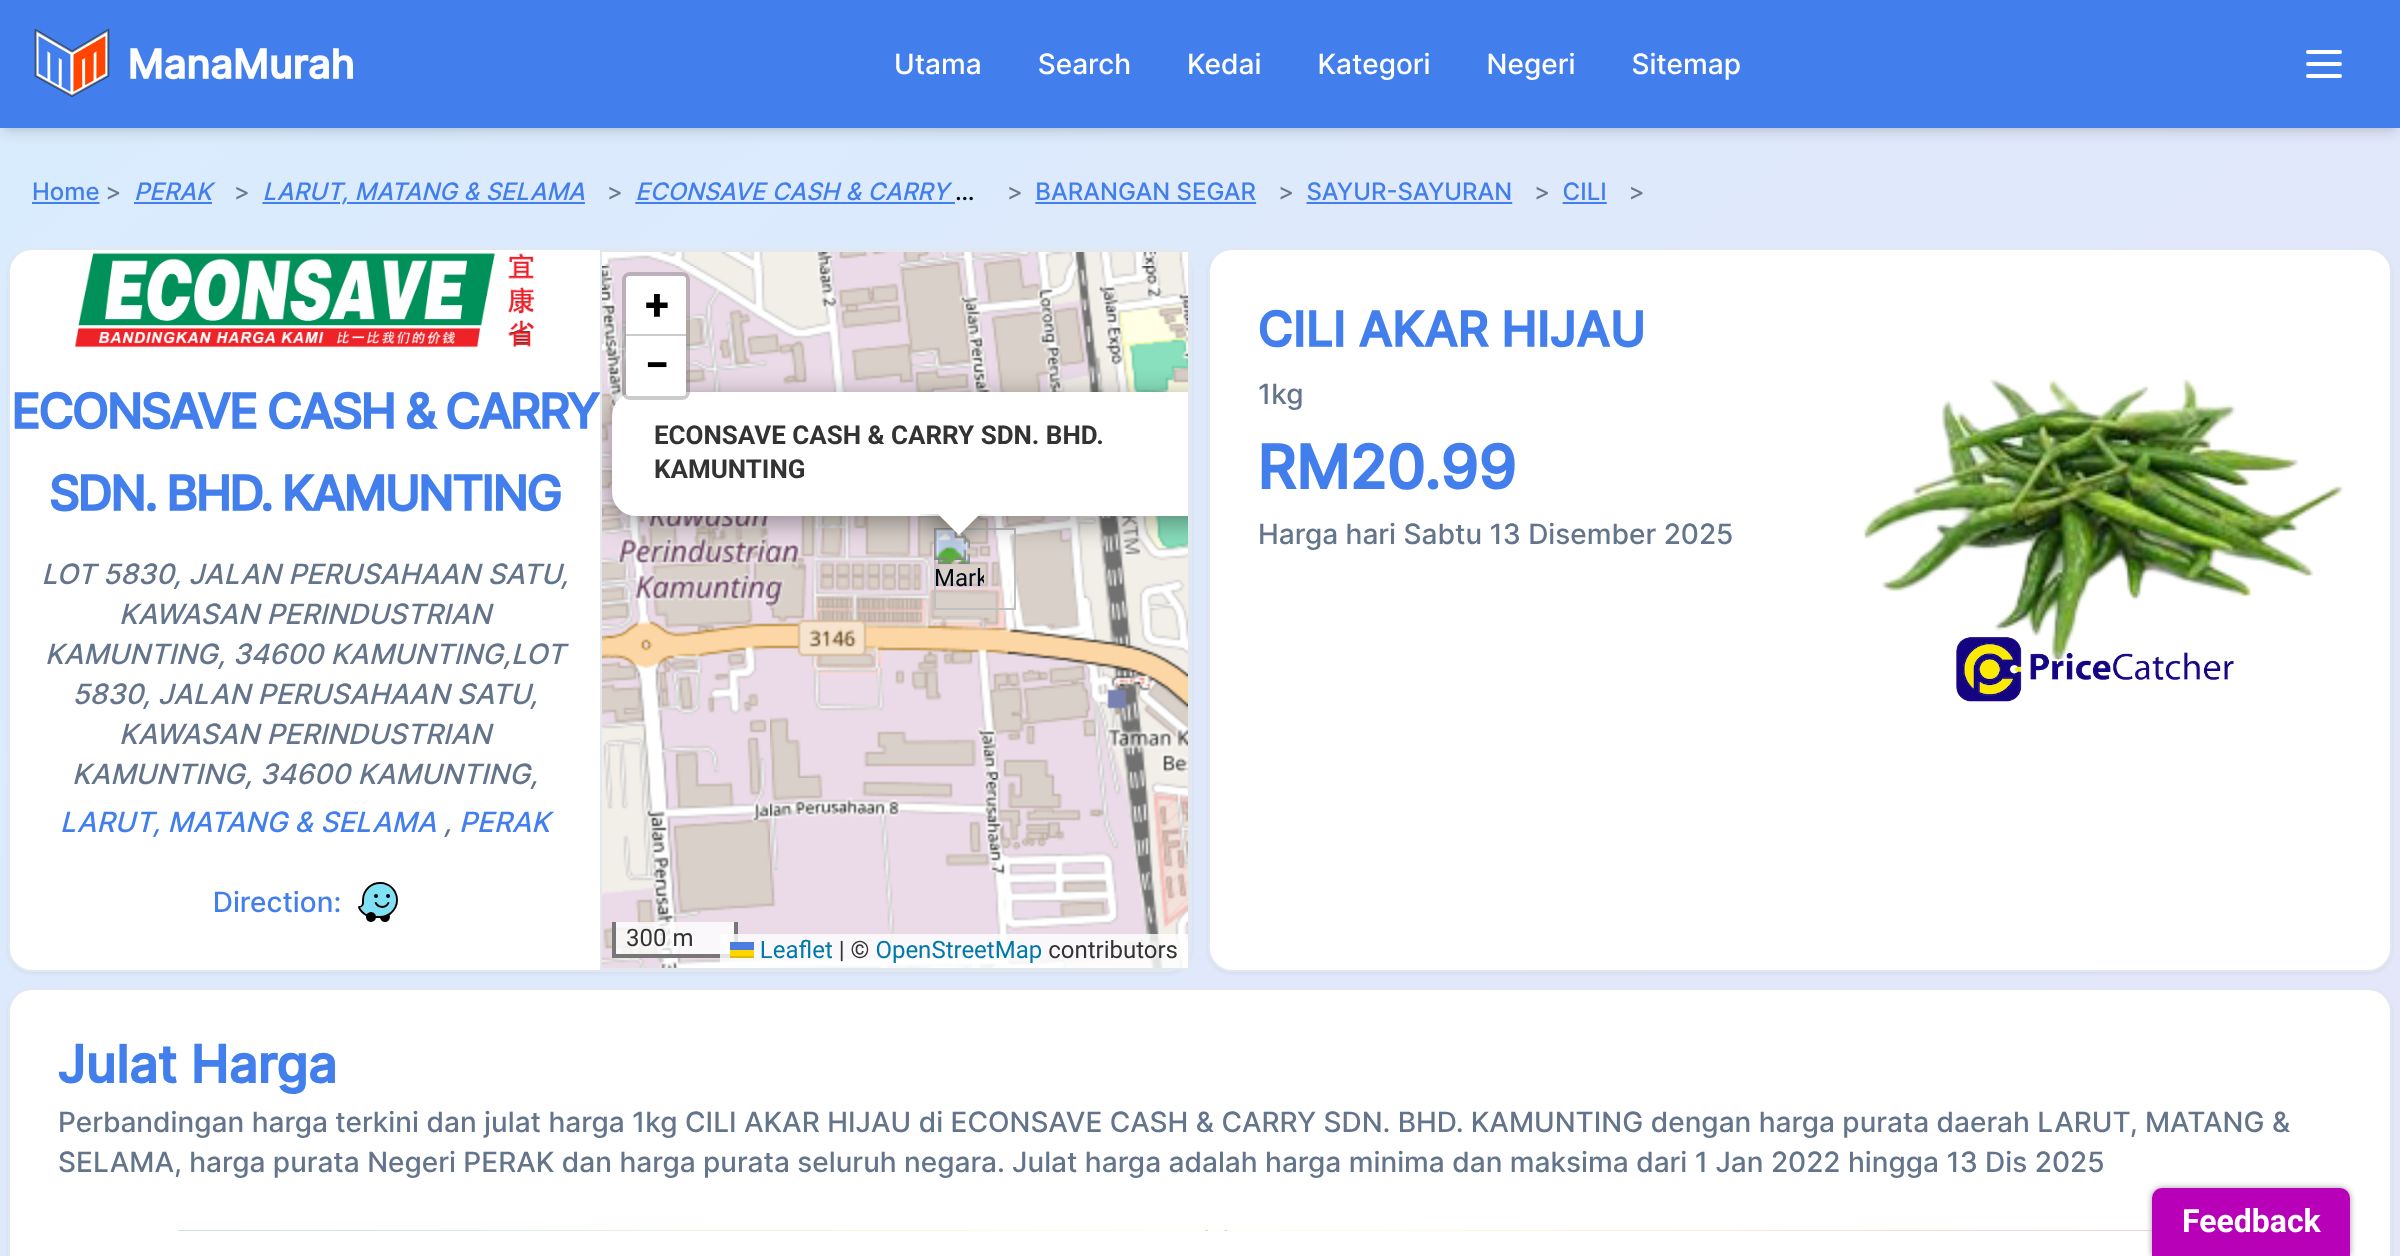Zoom in on the map
This screenshot has height=1256, width=2400.
[x=656, y=306]
